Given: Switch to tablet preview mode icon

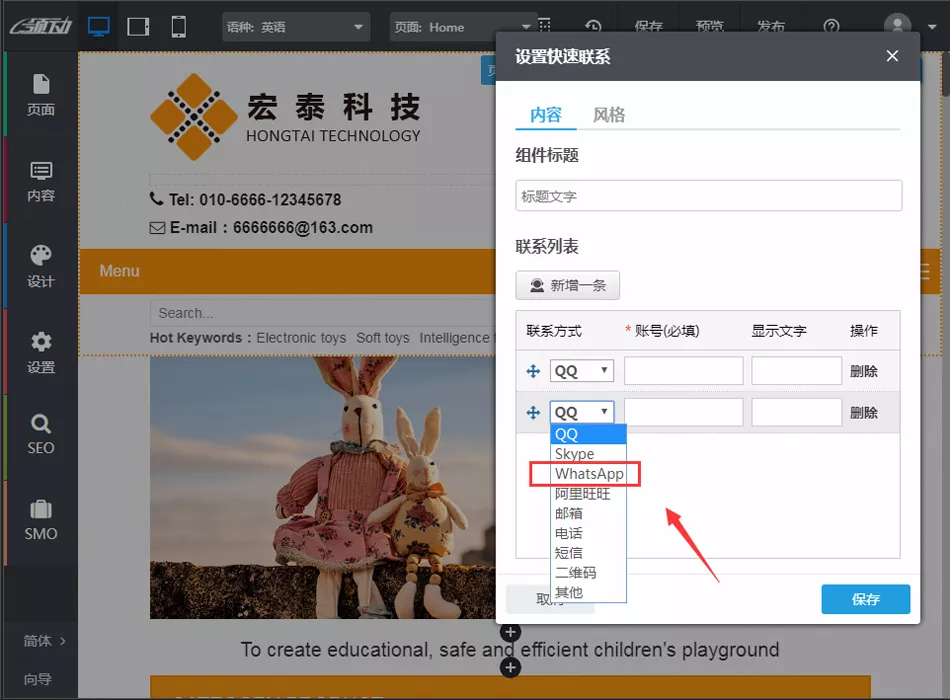Looking at the screenshot, I should tap(139, 27).
